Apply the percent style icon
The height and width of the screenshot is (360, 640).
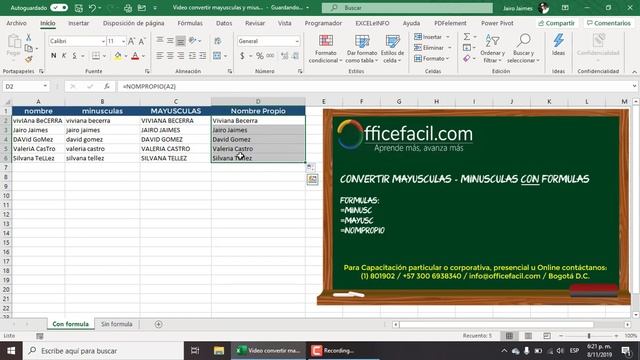click(260, 56)
